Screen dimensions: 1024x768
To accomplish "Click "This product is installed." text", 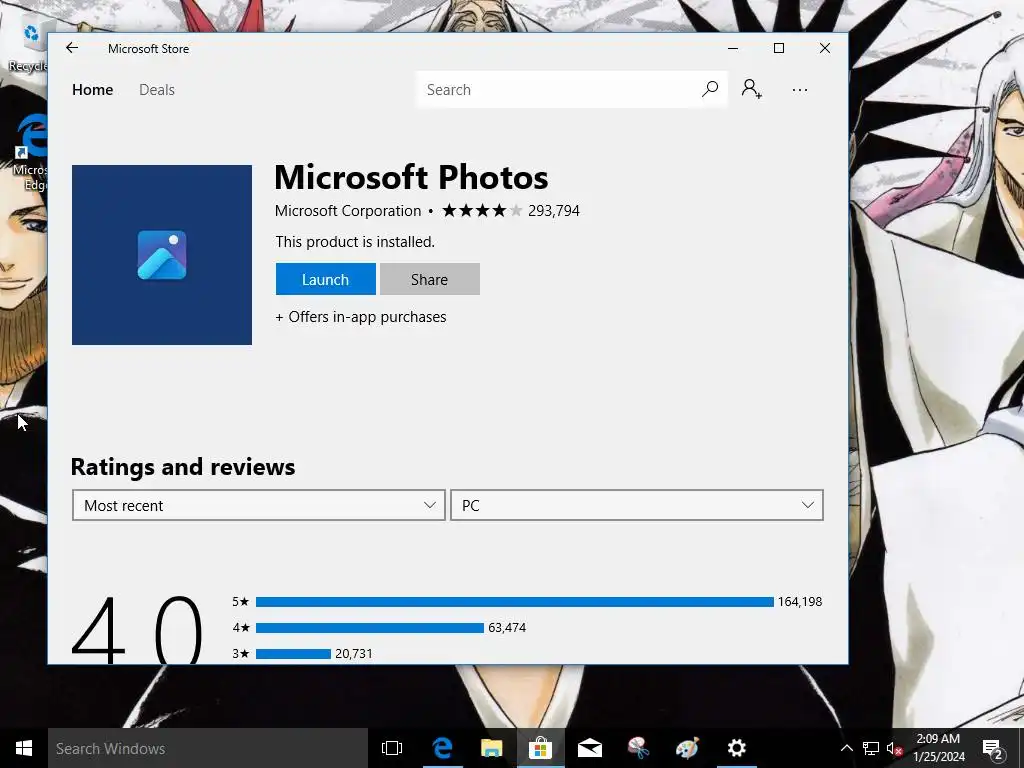I will tap(355, 242).
